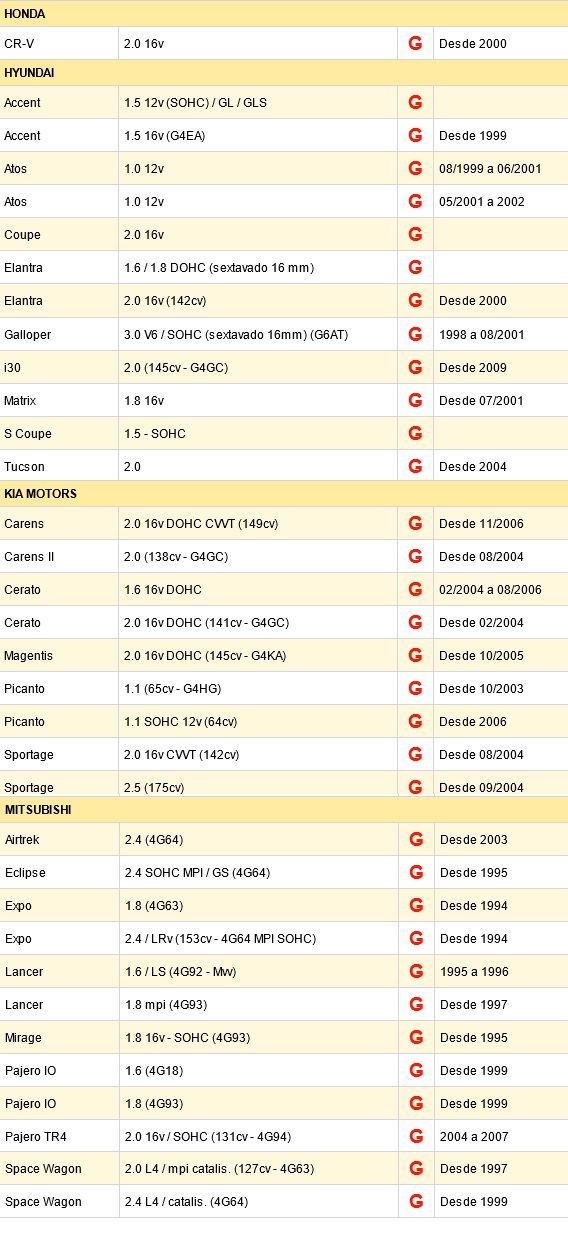
Task: Select the HYUNDAI section header
Action: click(284, 73)
